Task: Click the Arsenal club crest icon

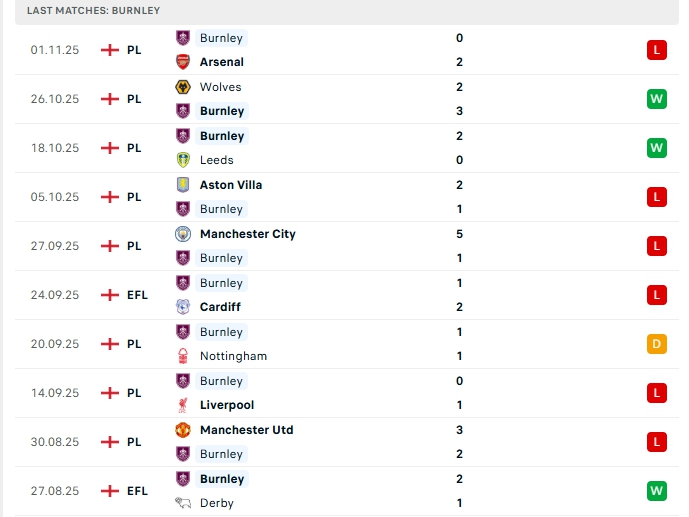Action: (183, 62)
